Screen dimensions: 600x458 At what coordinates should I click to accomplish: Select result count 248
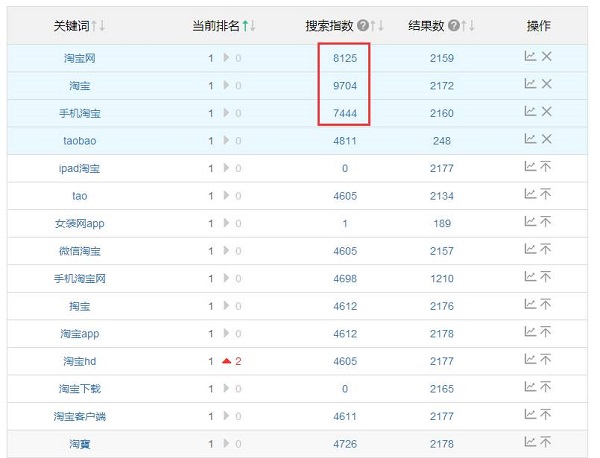[x=442, y=141]
